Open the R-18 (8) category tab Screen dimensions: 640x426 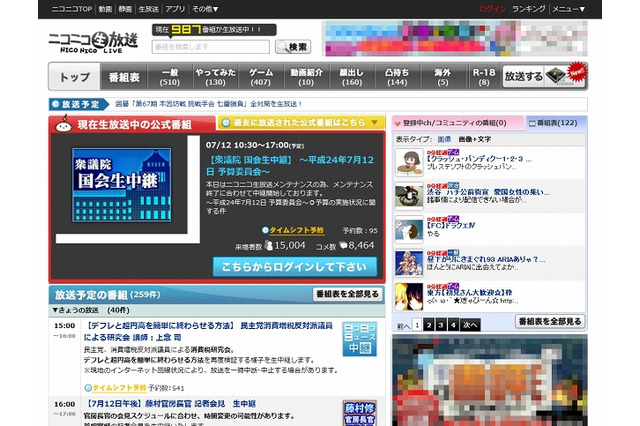(x=484, y=77)
